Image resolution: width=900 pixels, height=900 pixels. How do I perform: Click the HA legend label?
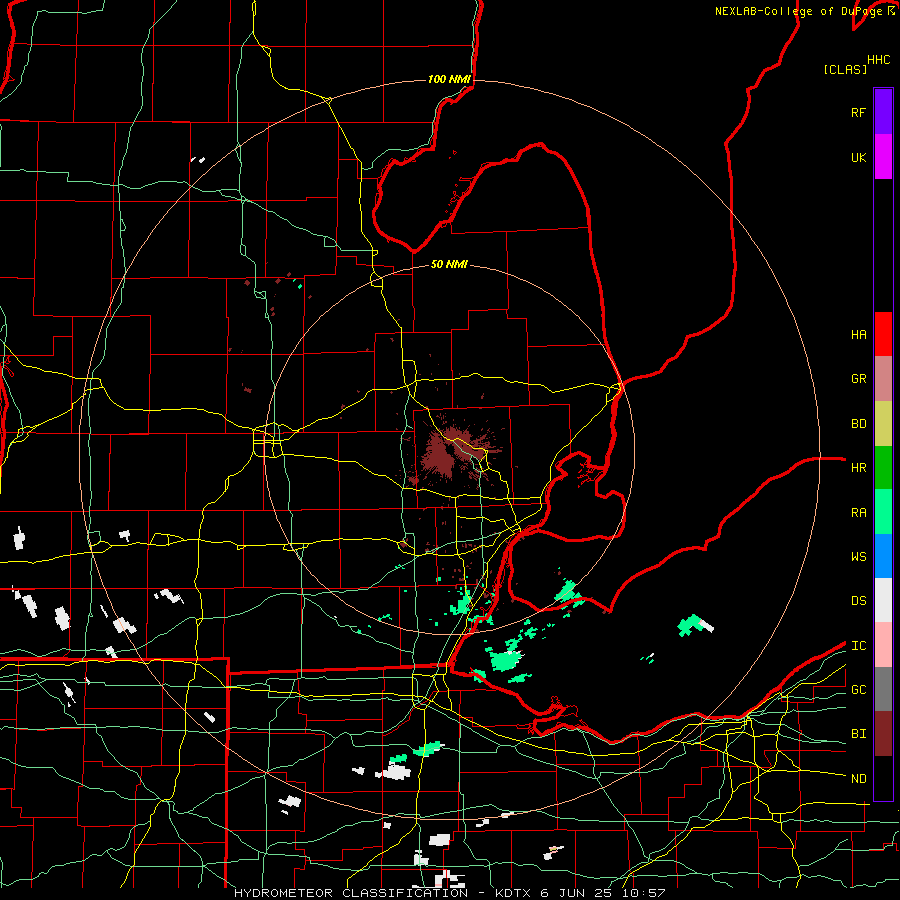coord(858,335)
